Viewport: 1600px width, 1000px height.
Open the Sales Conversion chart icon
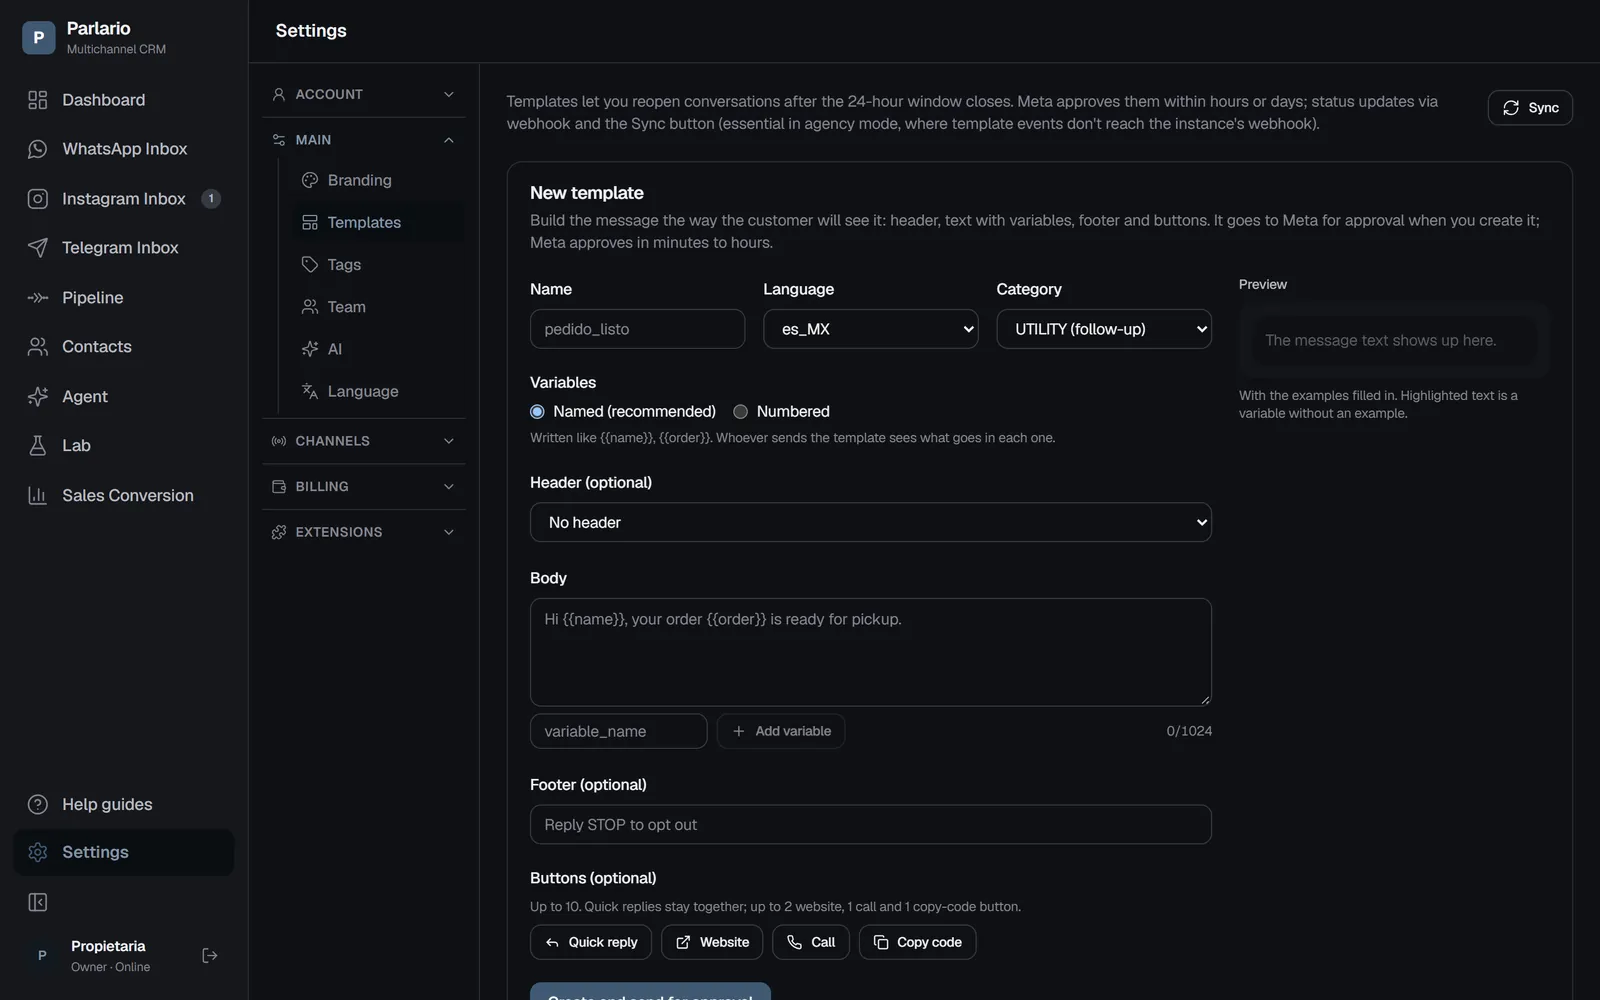[37, 496]
